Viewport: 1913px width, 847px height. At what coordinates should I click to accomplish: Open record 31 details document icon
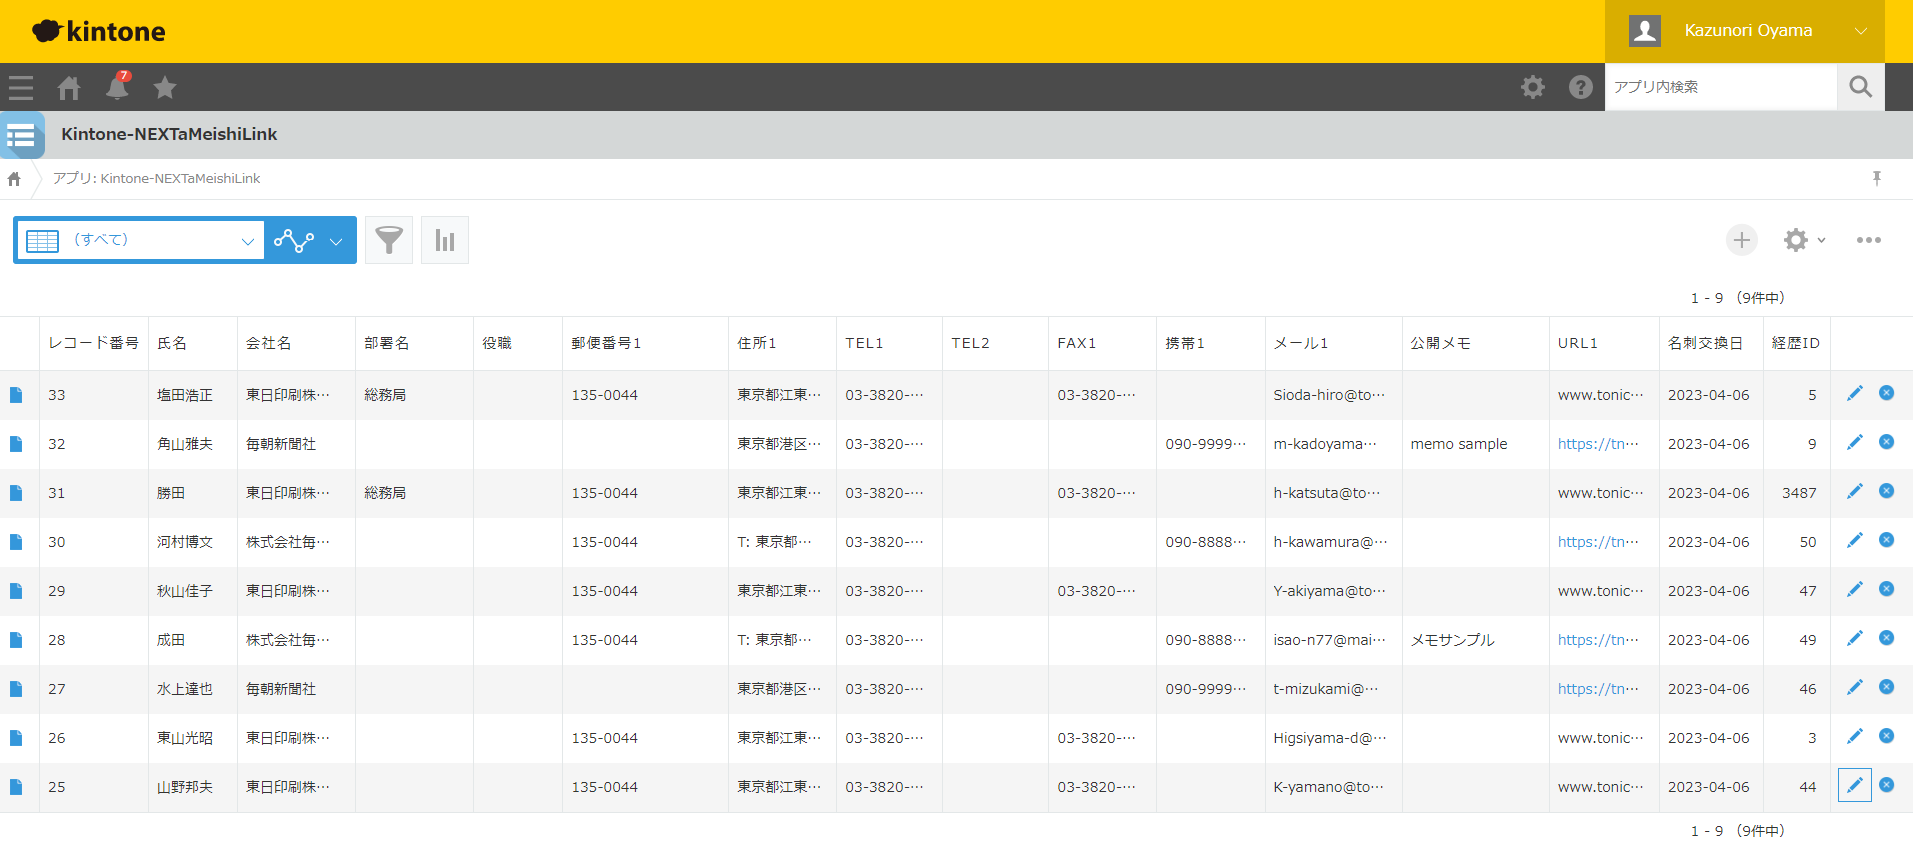pyautogui.click(x=16, y=493)
